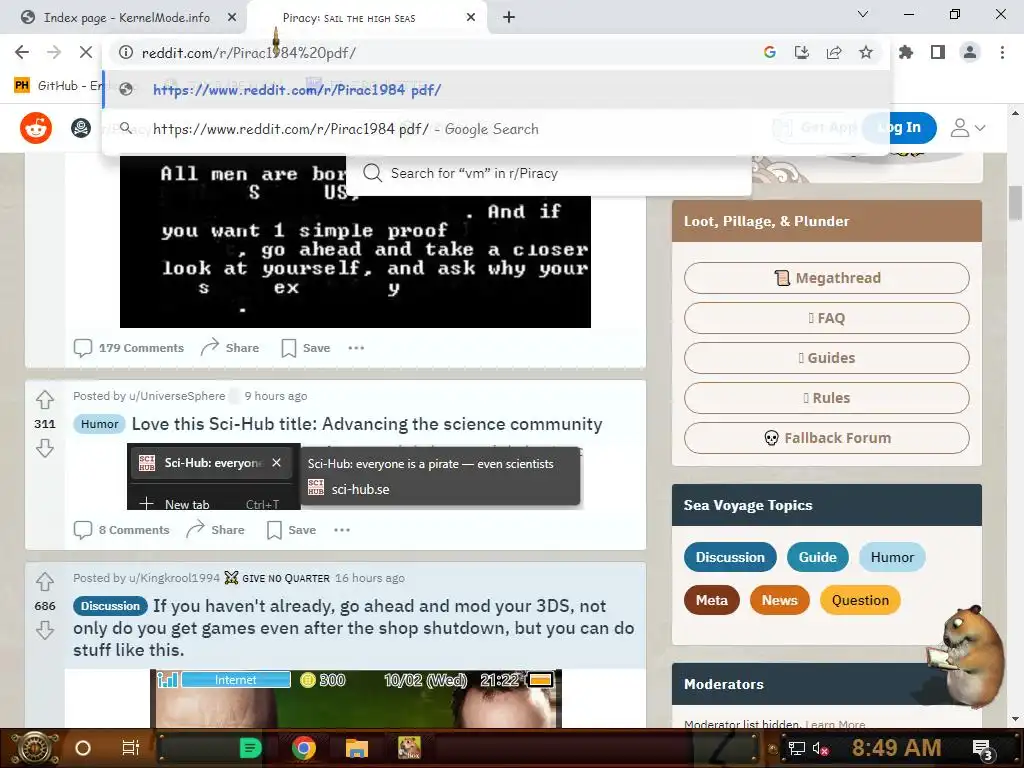Upvote the 3DS mod post
The width and height of the screenshot is (1024, 768).
click(x=44, y=581)
